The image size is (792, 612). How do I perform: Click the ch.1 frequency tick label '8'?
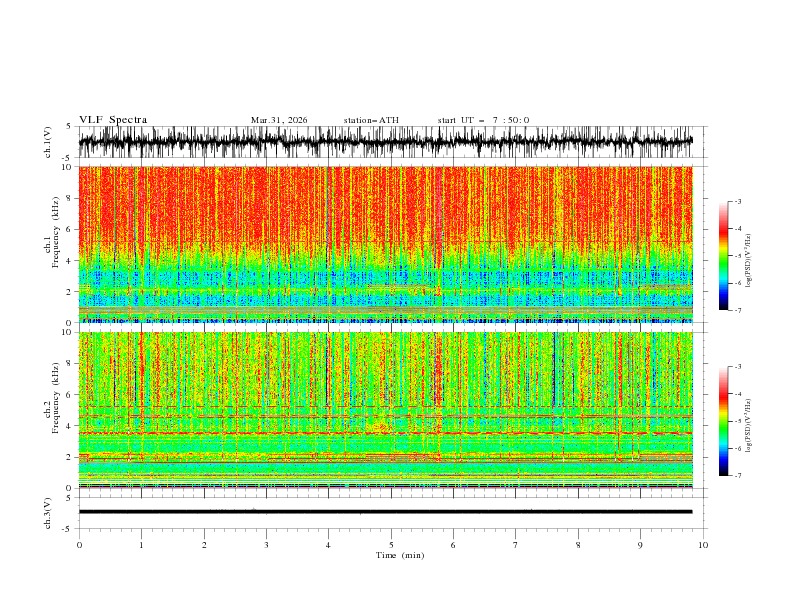coord(70,198)
